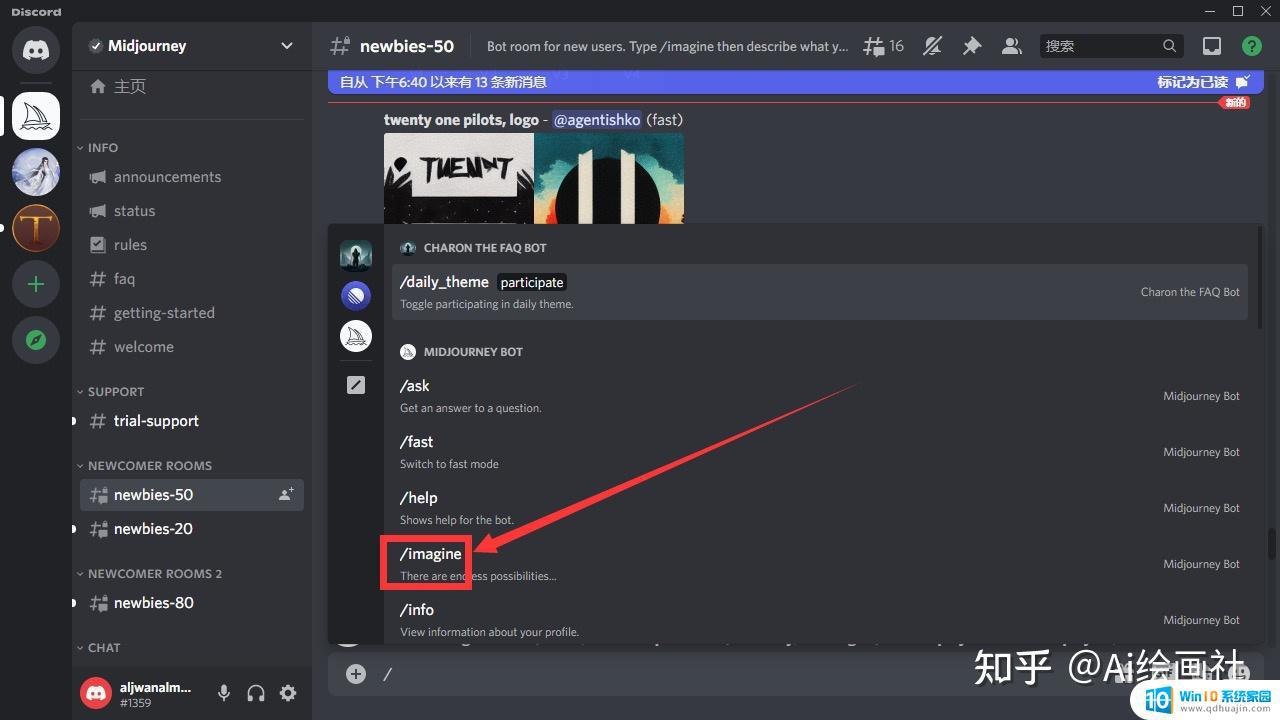The width and height of the screenshot is (1280, 720).
Task: Select /daily_theme participate command
Action: pos(820,292)
